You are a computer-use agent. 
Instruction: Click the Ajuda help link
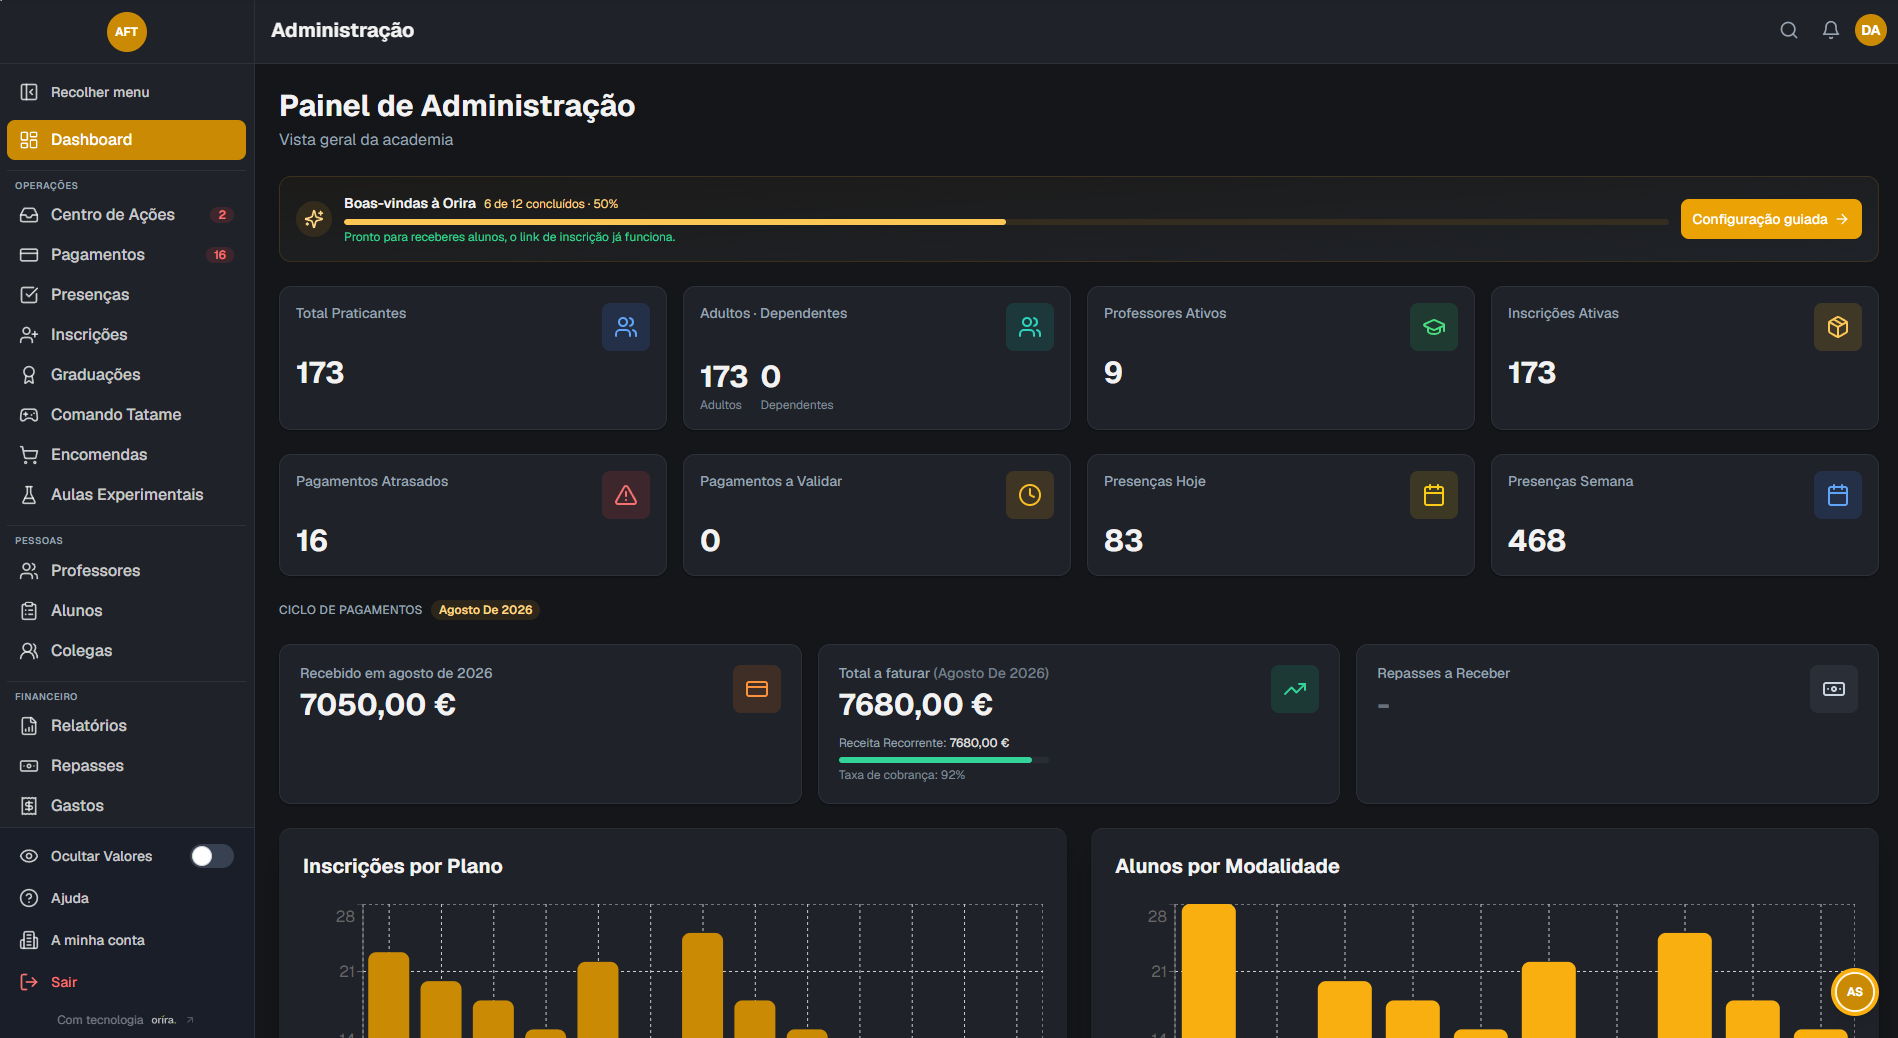click(126, 898)
